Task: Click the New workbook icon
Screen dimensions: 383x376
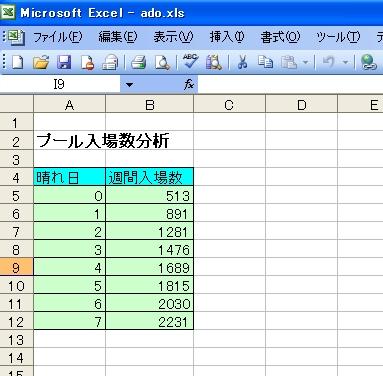Action: (17, 62)
